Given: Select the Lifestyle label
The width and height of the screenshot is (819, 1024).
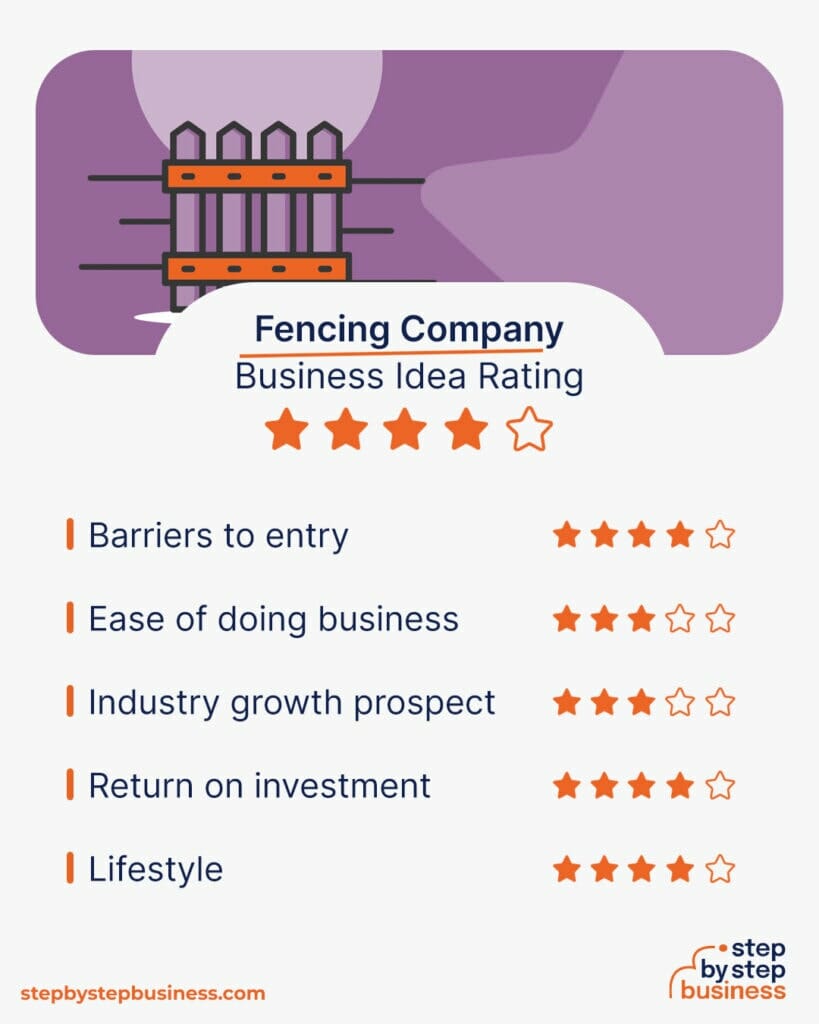Looking at the screenshot, I should pos(155,868).
